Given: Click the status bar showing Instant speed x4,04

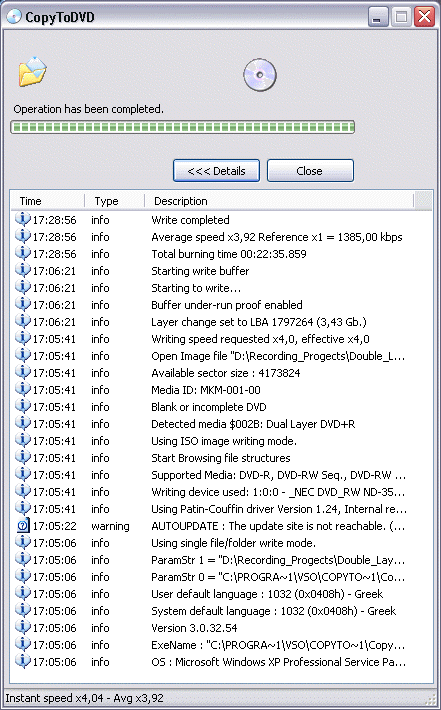Looking at the screenshot, I should (220, 698).
